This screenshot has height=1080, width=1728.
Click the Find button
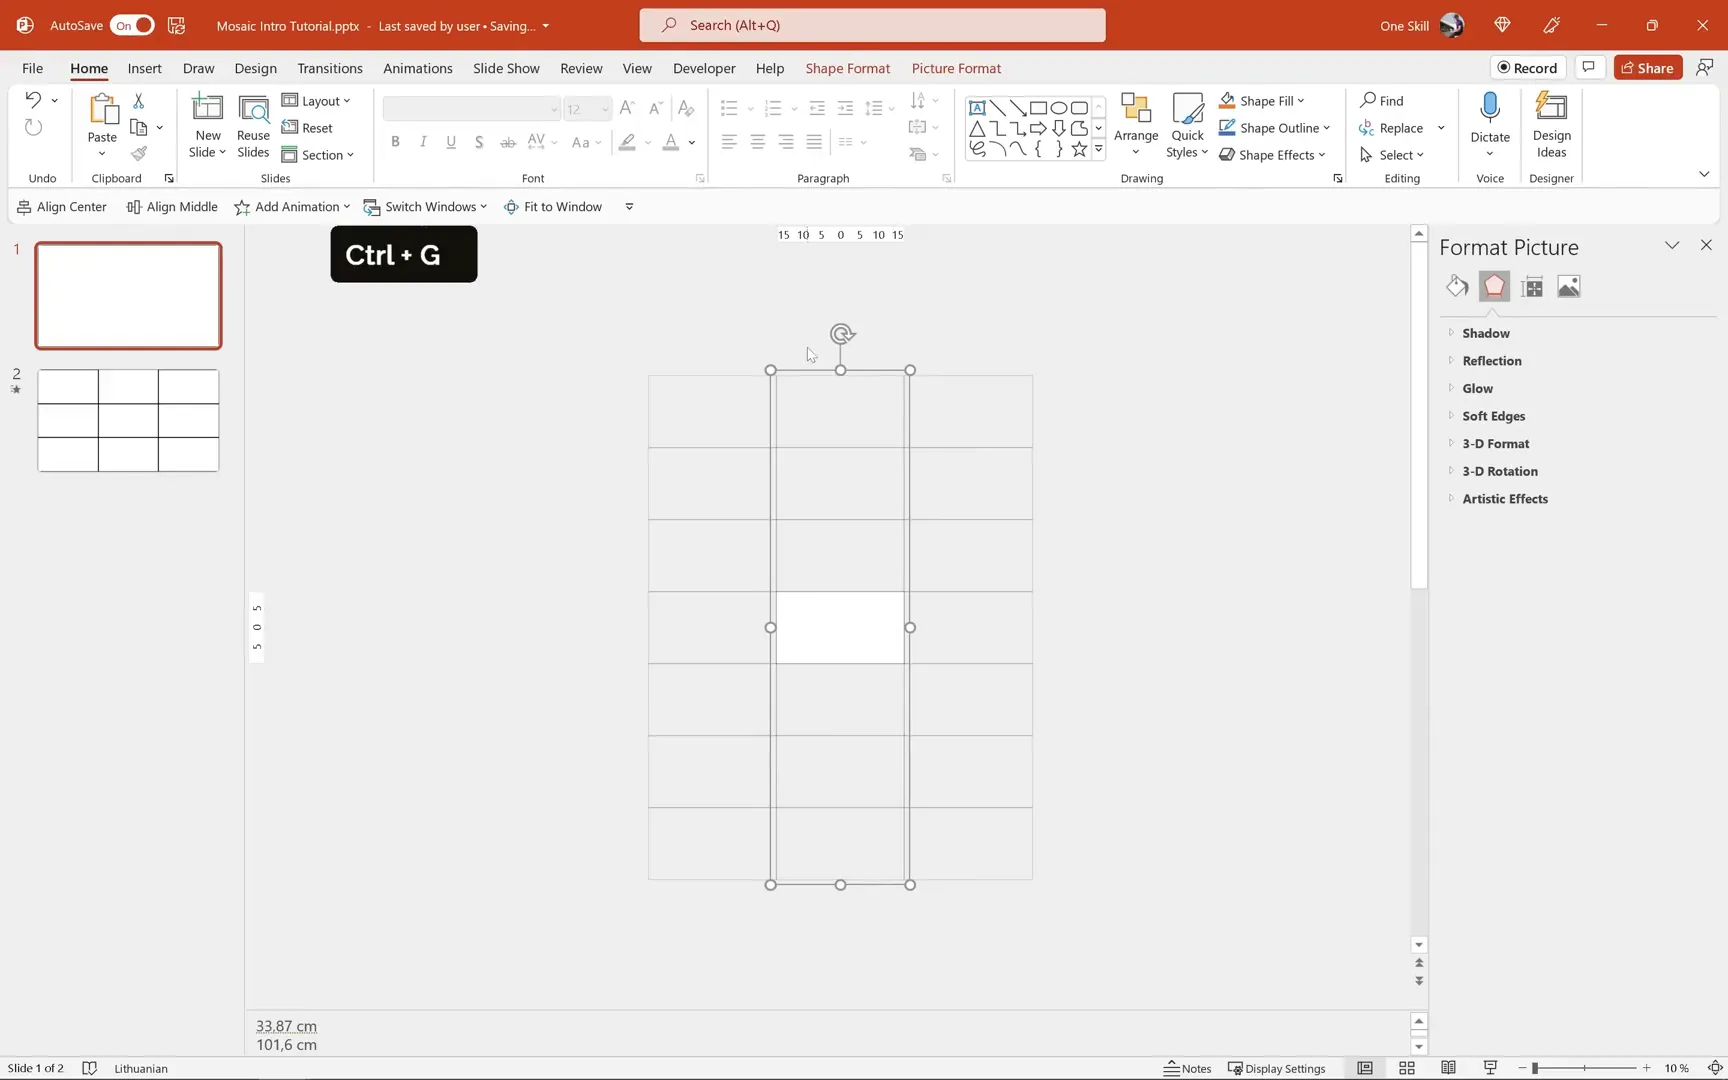coord(1382,101)
